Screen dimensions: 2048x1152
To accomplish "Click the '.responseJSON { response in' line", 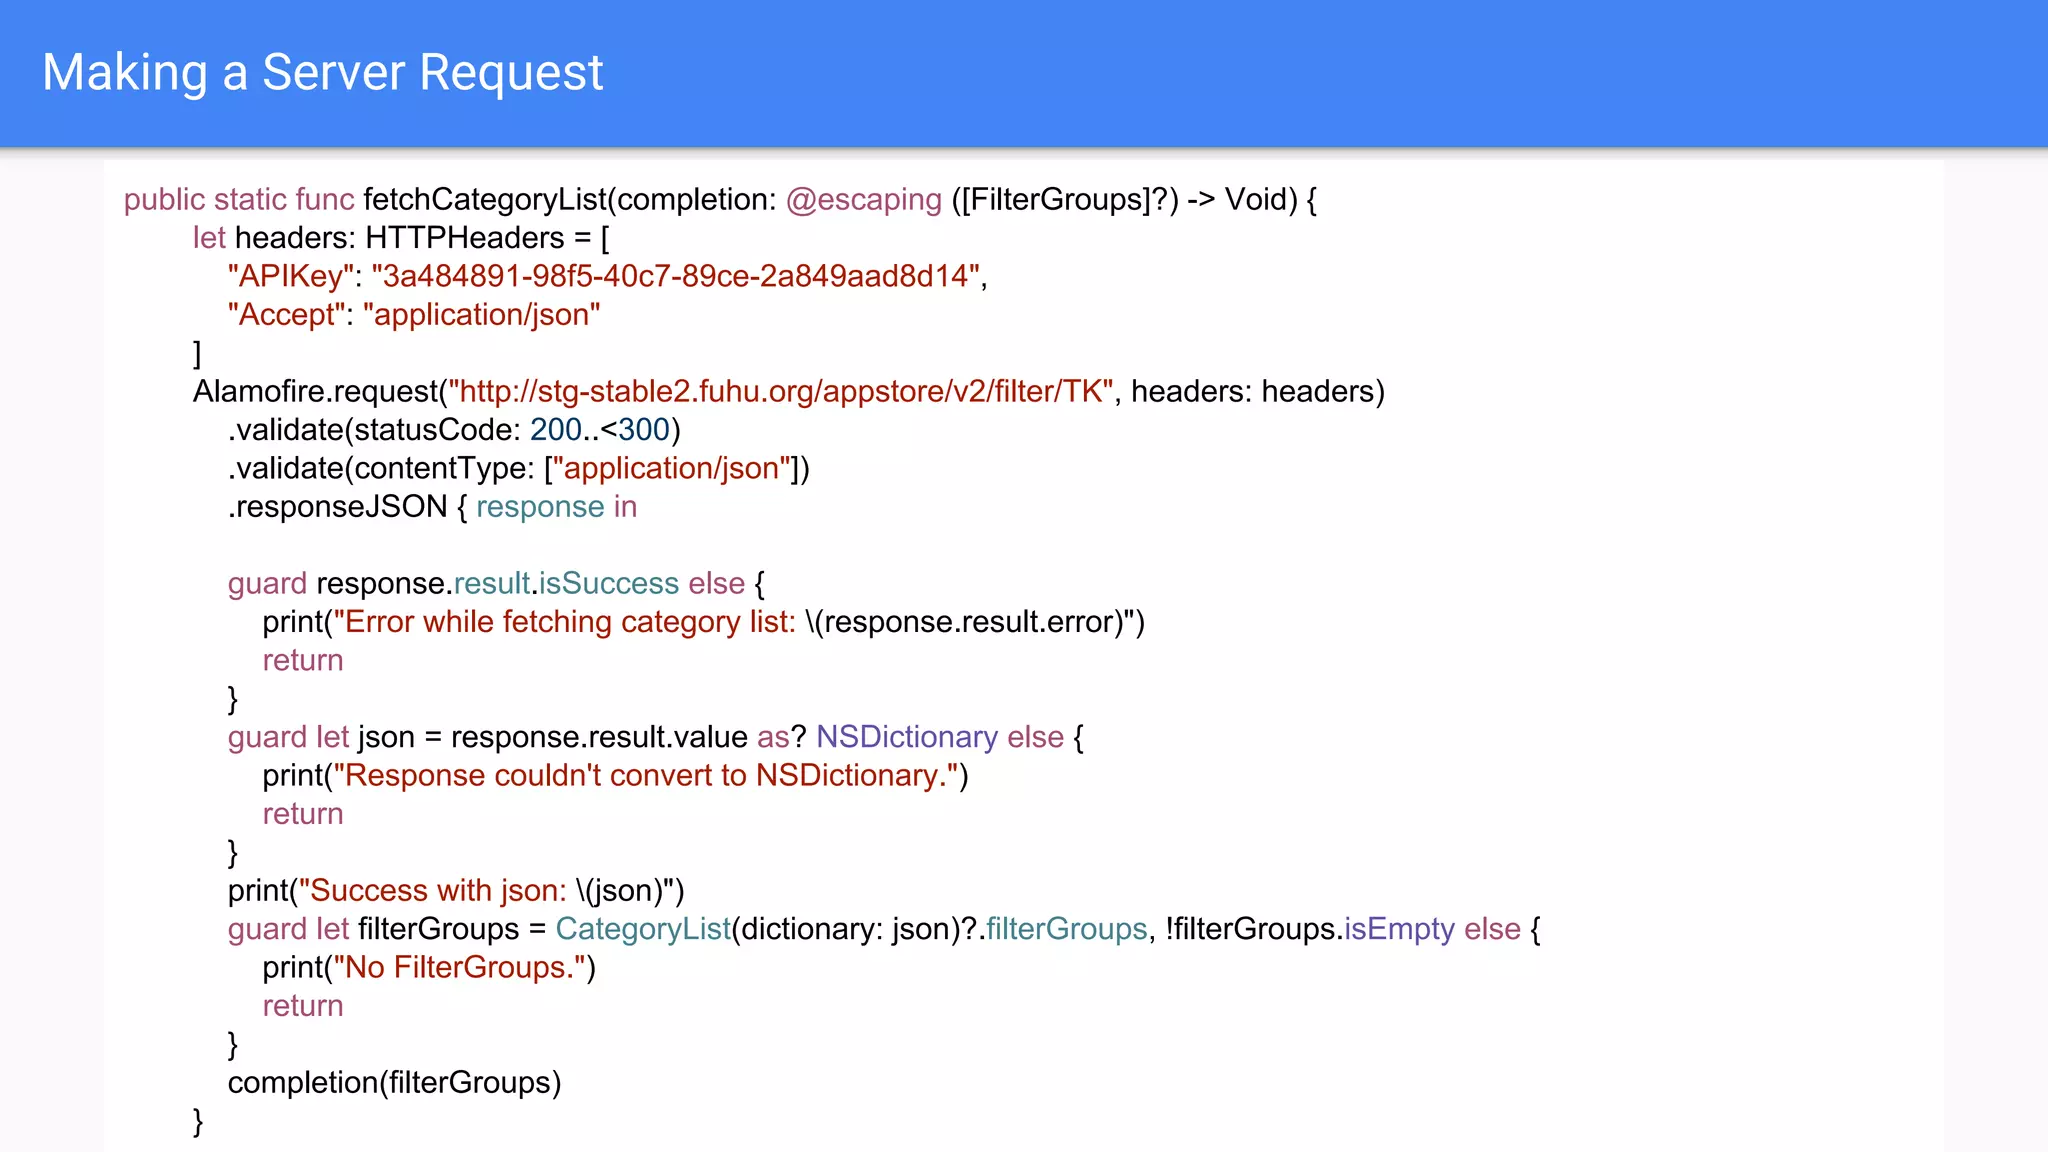I will (x=432, y=507).
